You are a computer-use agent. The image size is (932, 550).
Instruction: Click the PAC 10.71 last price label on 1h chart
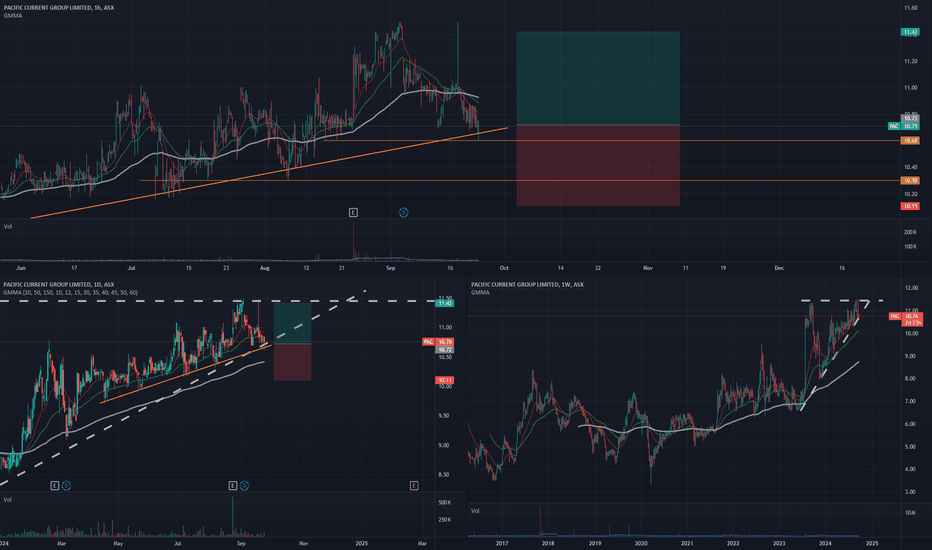coord(903,126)
